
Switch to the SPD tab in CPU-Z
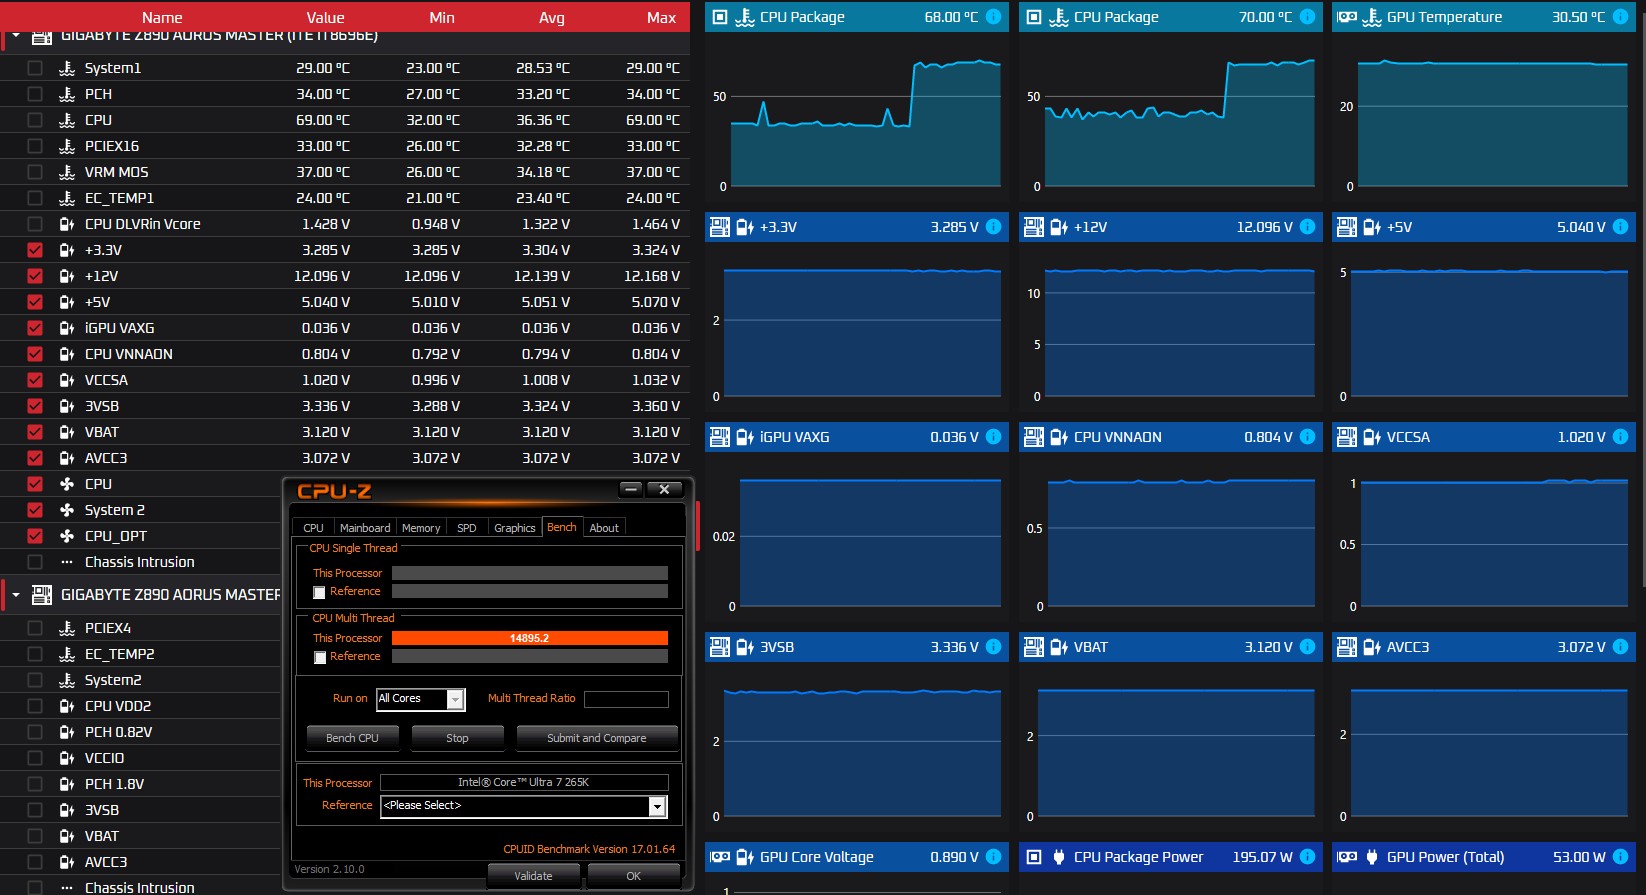coord(466,528)
